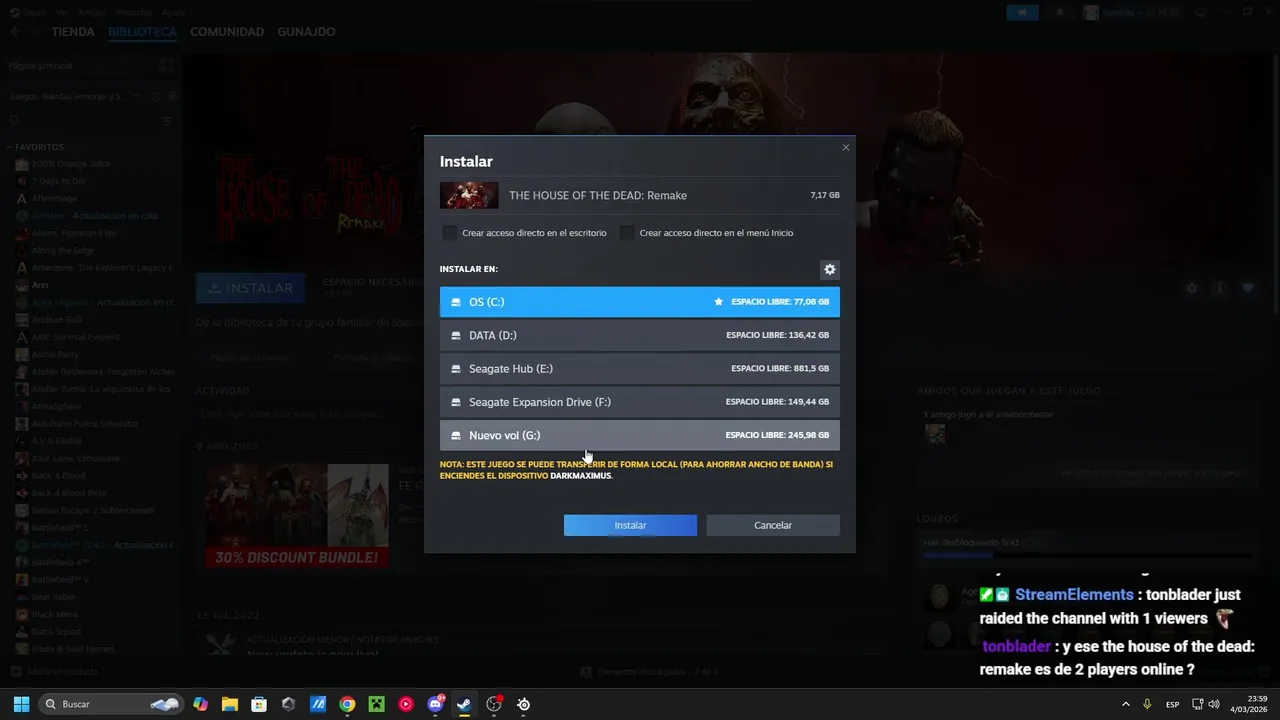Open Windows Start menu
The height and width of the screenshot is (720, 1280).
pyautogui.click(x=21, y=704)
